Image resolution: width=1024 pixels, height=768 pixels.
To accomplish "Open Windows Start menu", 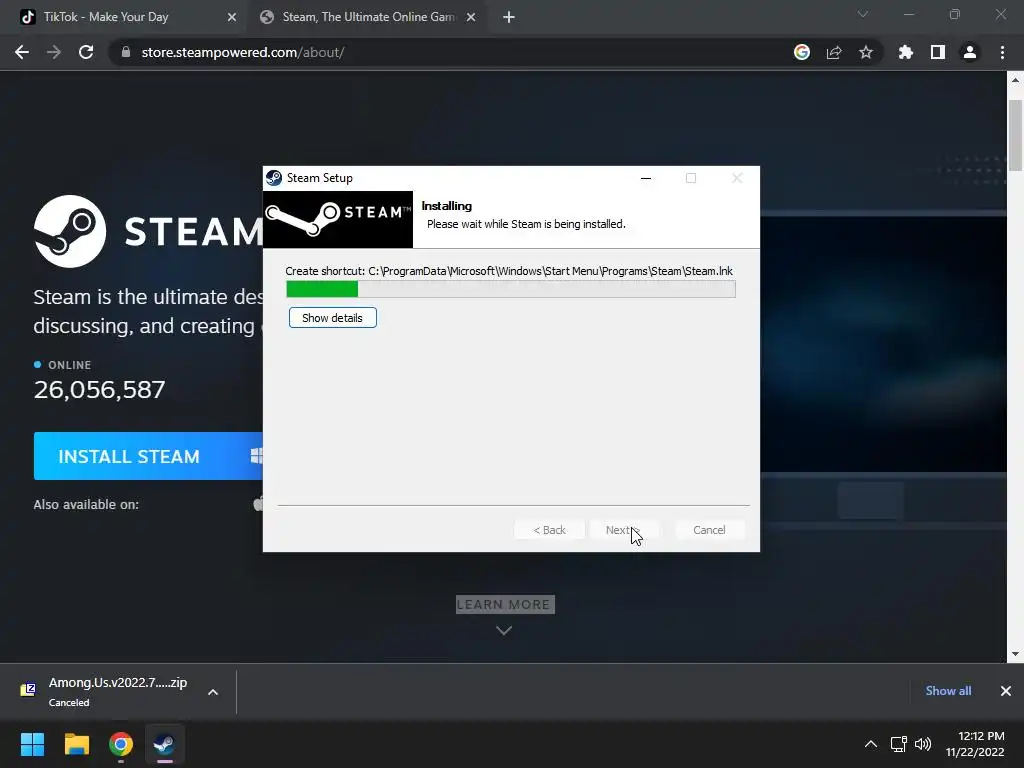I will pos(32,744).
